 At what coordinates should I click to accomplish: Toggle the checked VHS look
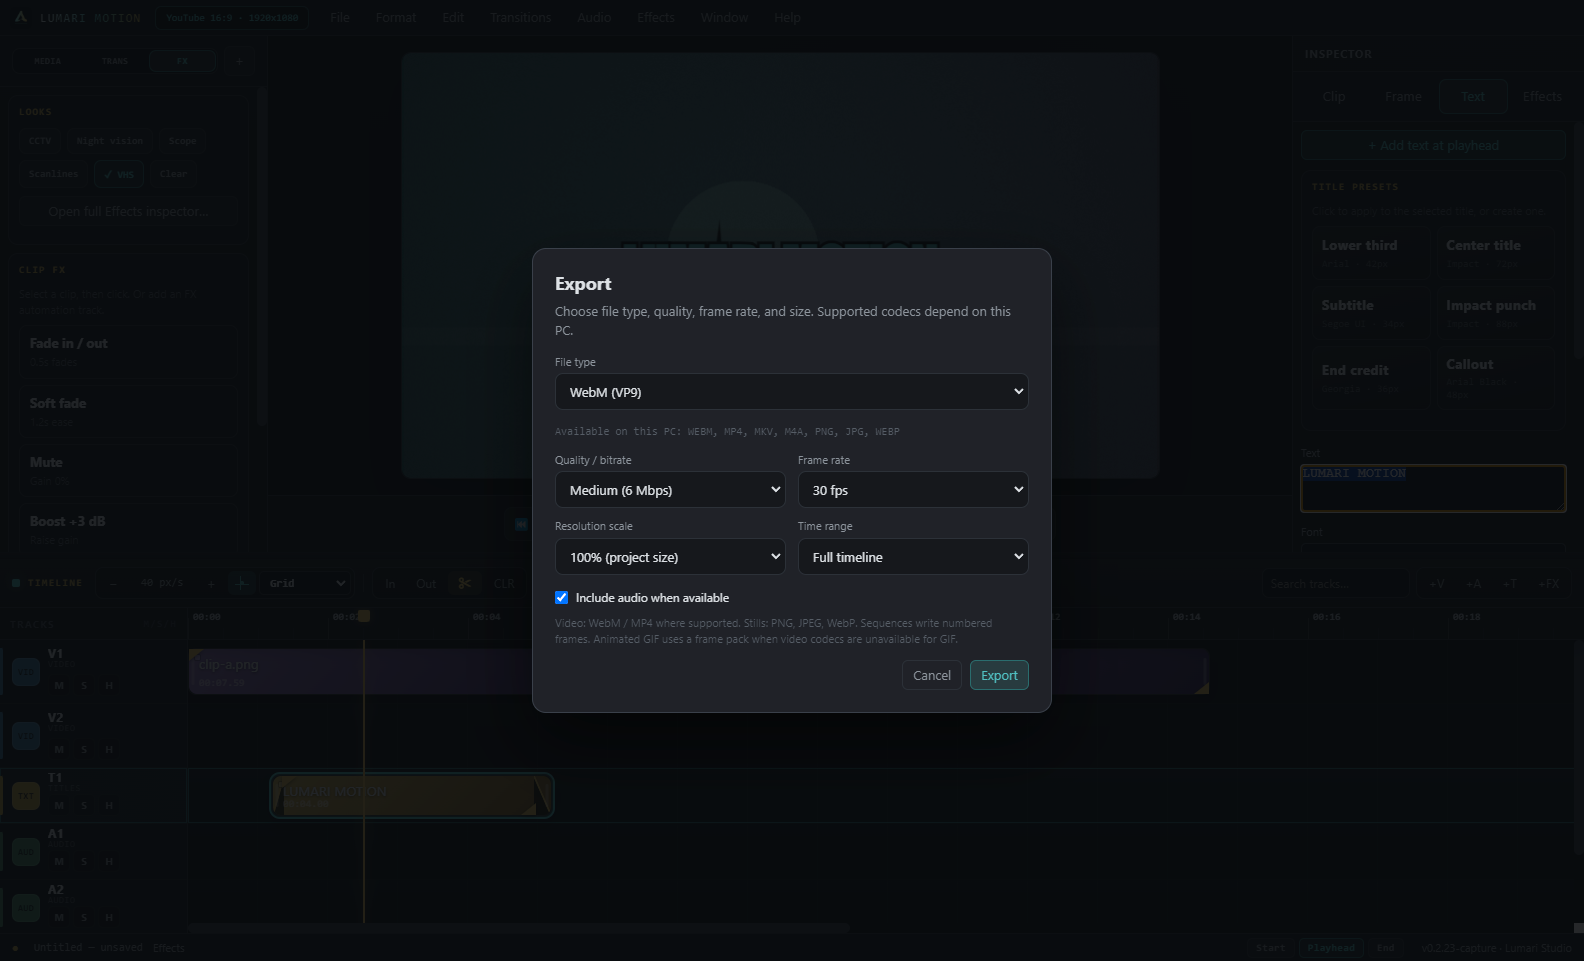click(119, 174)
